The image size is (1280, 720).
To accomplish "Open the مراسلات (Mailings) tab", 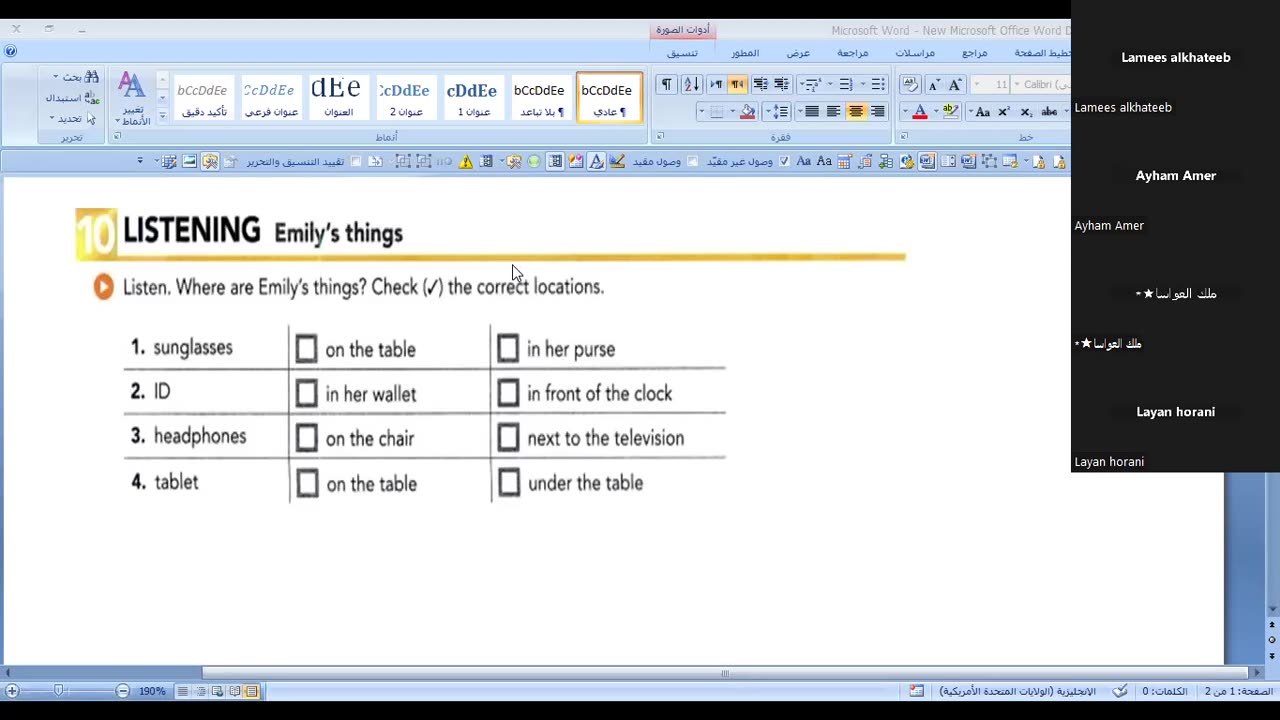I will tap(915, 53).
